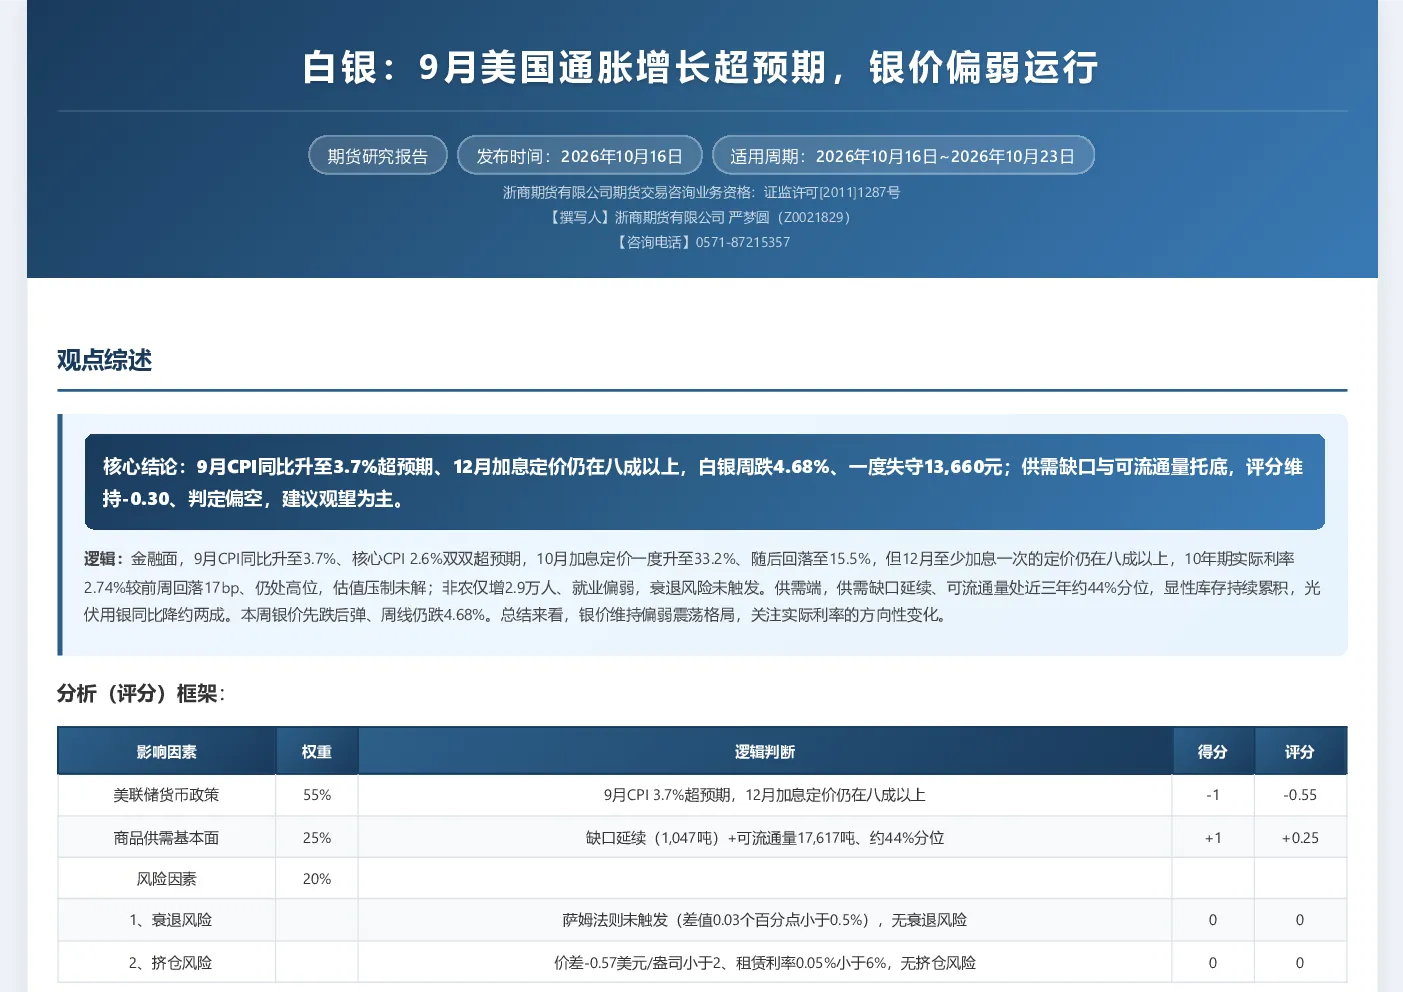Click the report title 白银：9月美国通胀增长超预期

pyautogui.click(x=701, y=68)
